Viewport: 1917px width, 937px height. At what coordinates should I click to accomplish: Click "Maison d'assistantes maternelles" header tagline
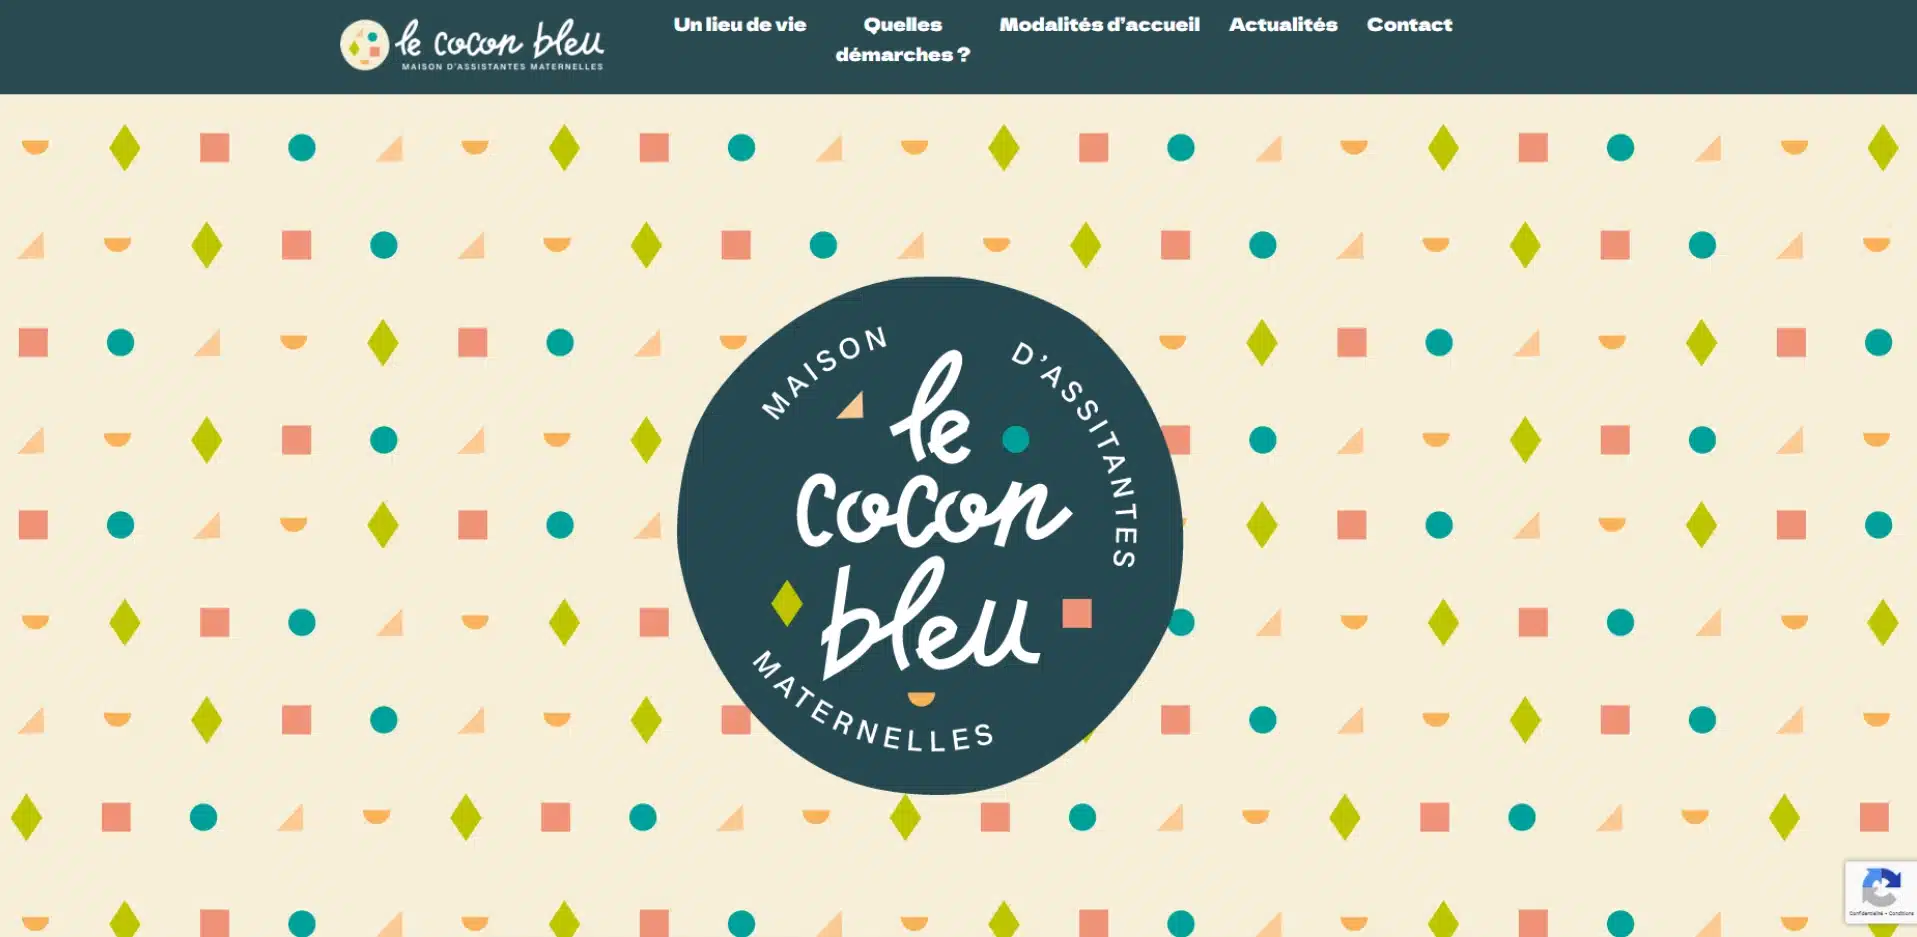[x=502, y=67]
